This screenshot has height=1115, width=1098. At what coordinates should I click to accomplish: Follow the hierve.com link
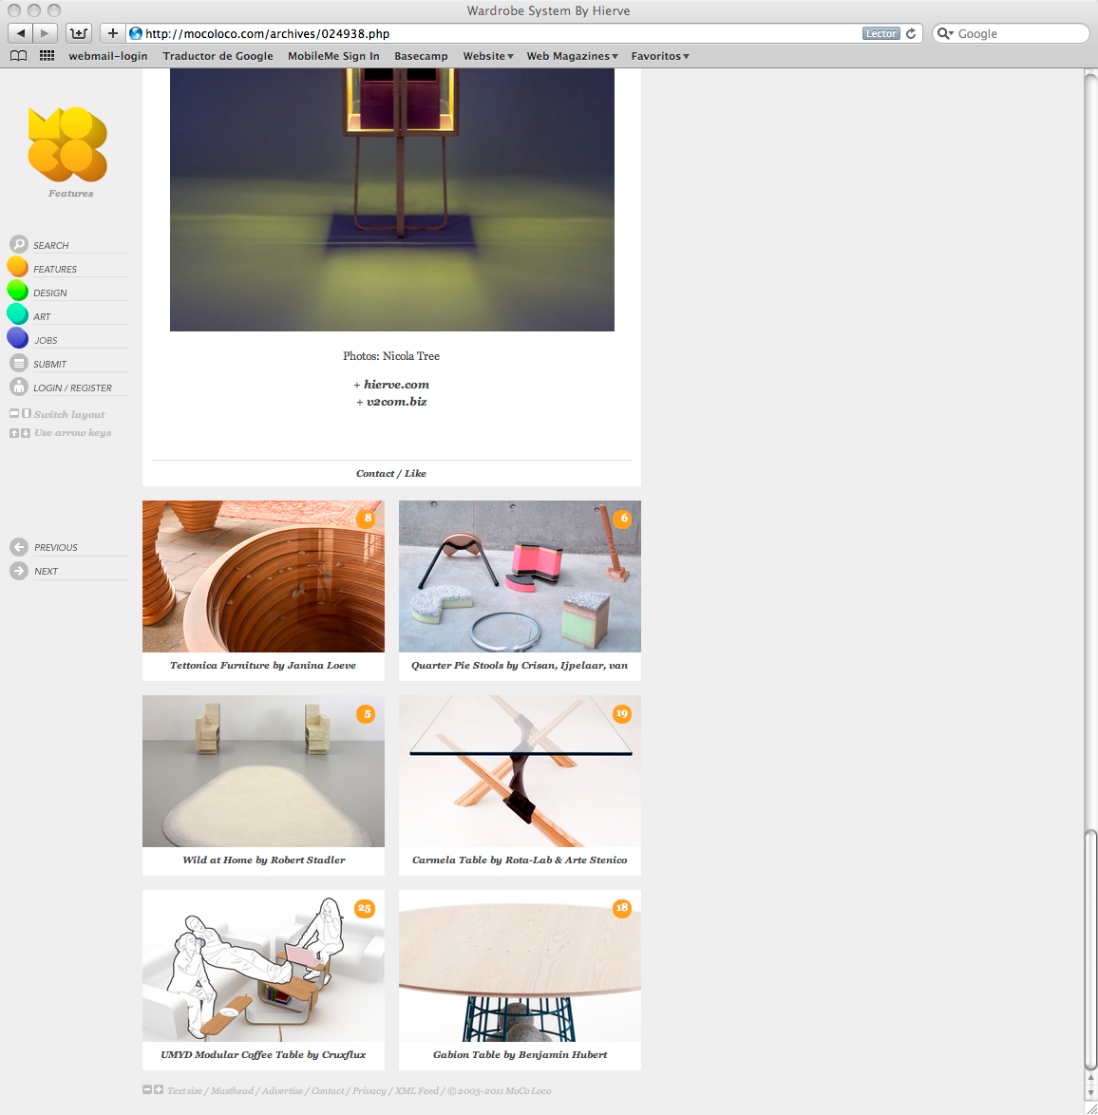[396, 385]
